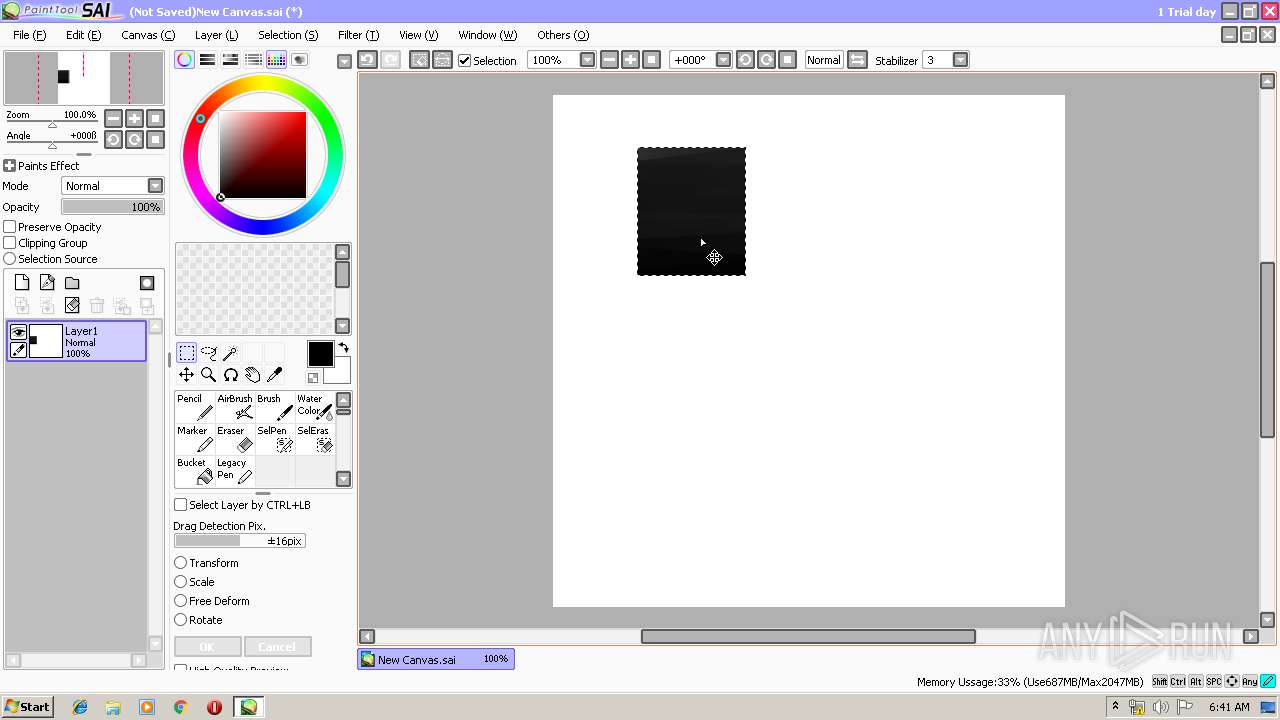
Task: Select the Rotate view tool
Action: coord(231,375)
